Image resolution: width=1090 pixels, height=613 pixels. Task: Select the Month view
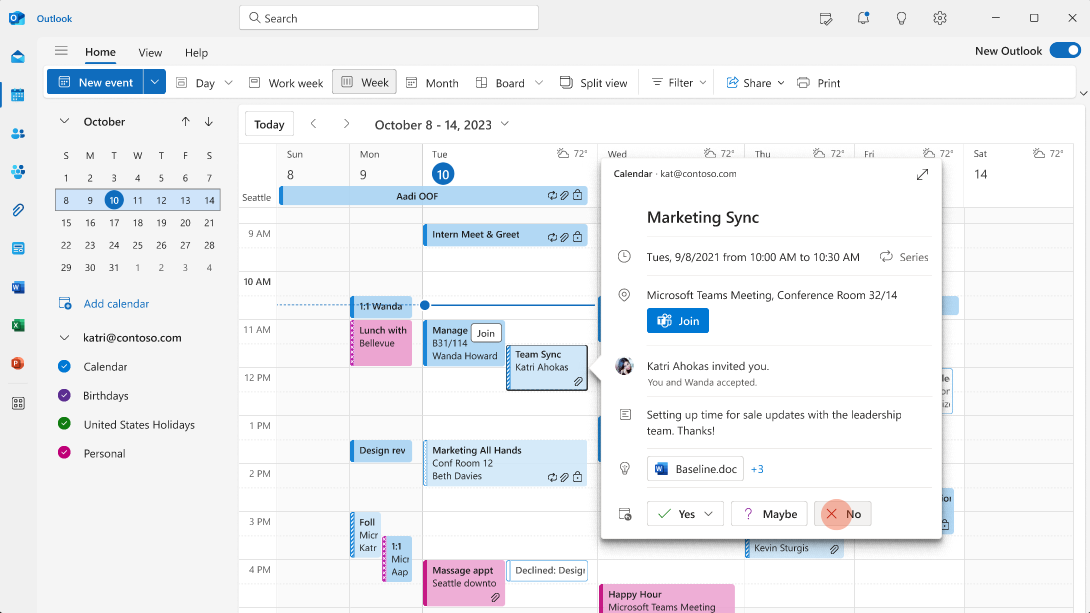click(x=431, y=83)
